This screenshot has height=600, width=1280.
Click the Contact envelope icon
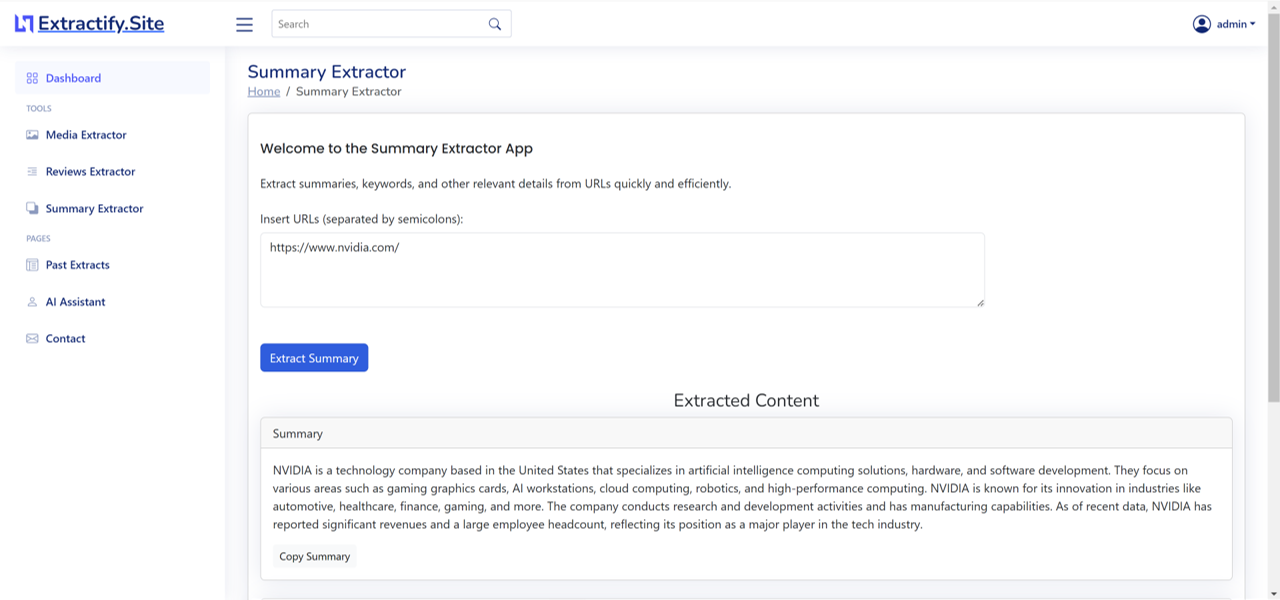point(32,339)
